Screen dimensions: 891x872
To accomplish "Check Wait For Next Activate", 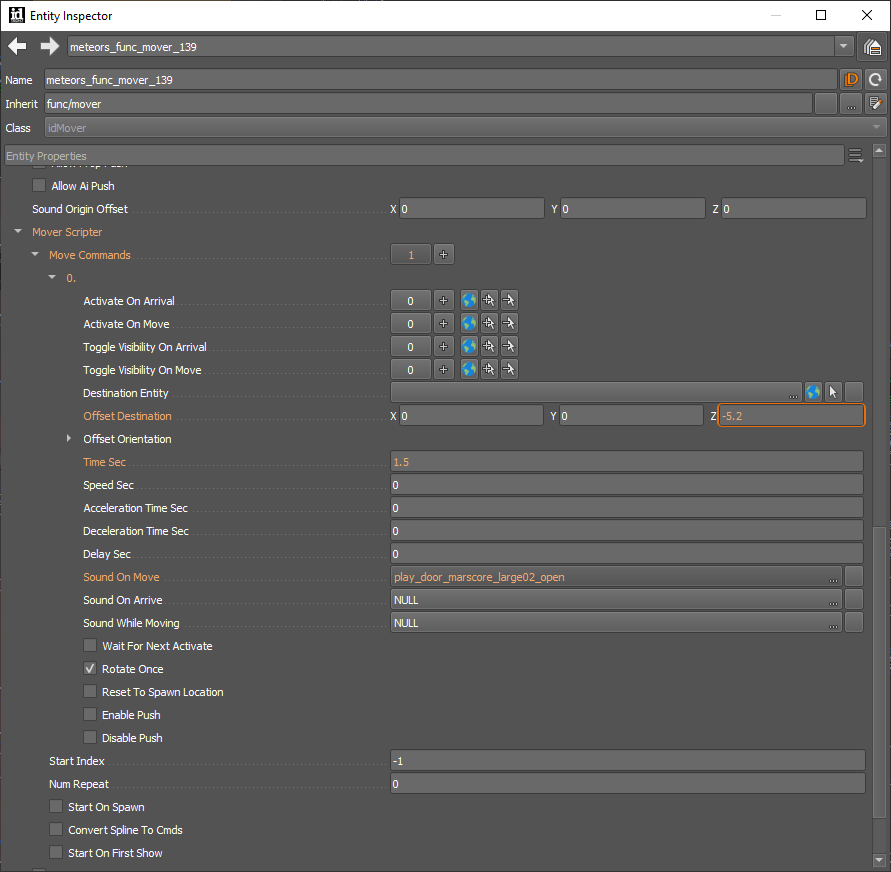I will [90, 645].
